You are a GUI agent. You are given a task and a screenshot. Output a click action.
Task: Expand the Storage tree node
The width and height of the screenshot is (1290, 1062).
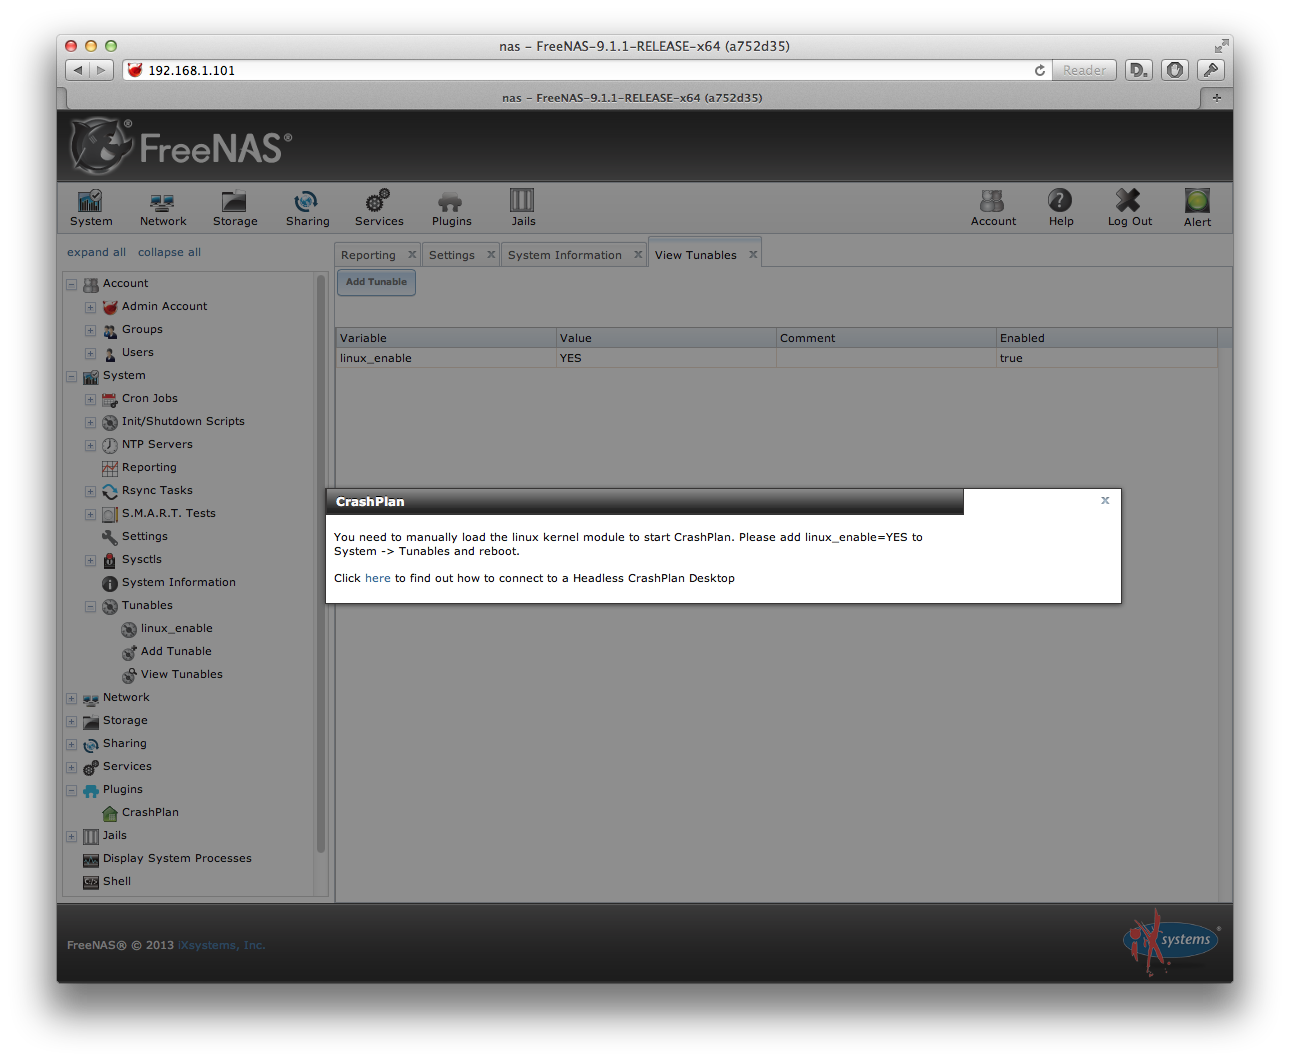click(71, 721)
